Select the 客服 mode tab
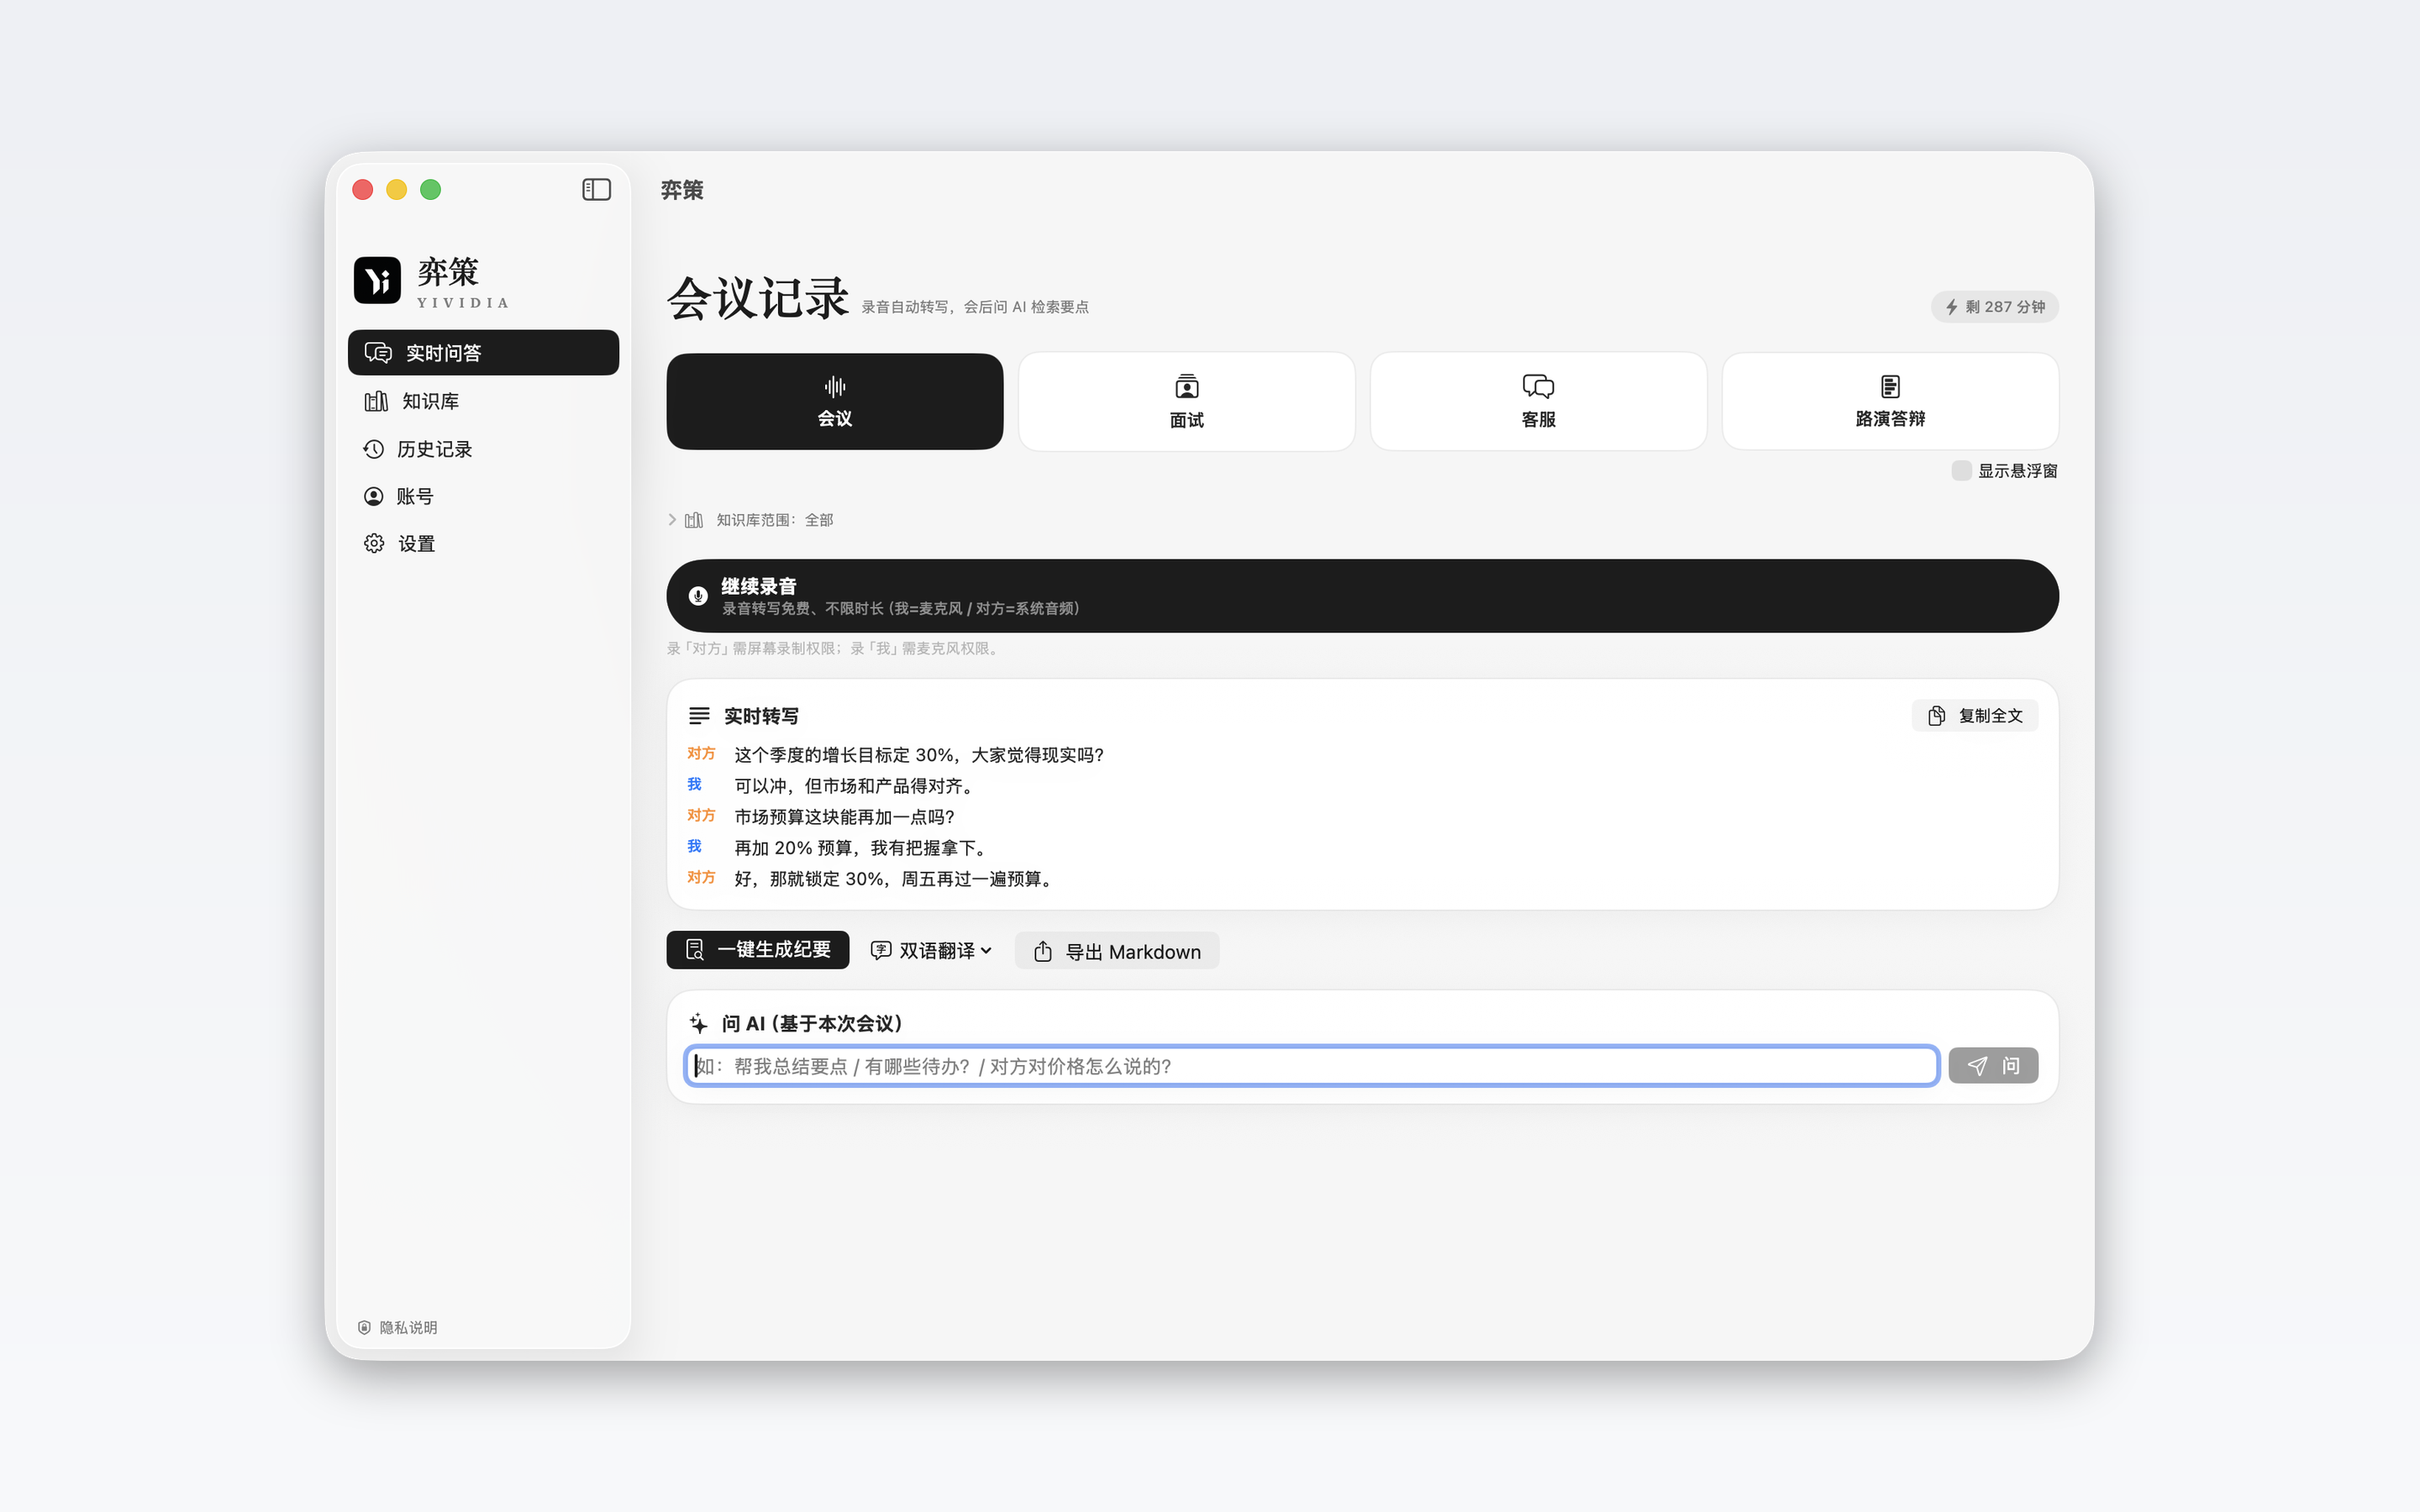 tap(1538, 401)
